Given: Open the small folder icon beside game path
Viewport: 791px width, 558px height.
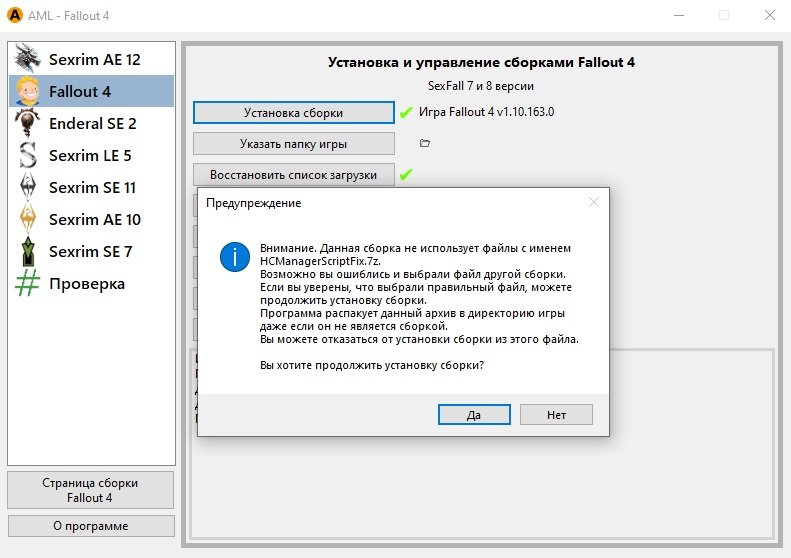Looking at the screenshot, I should [x=425, y=144].
